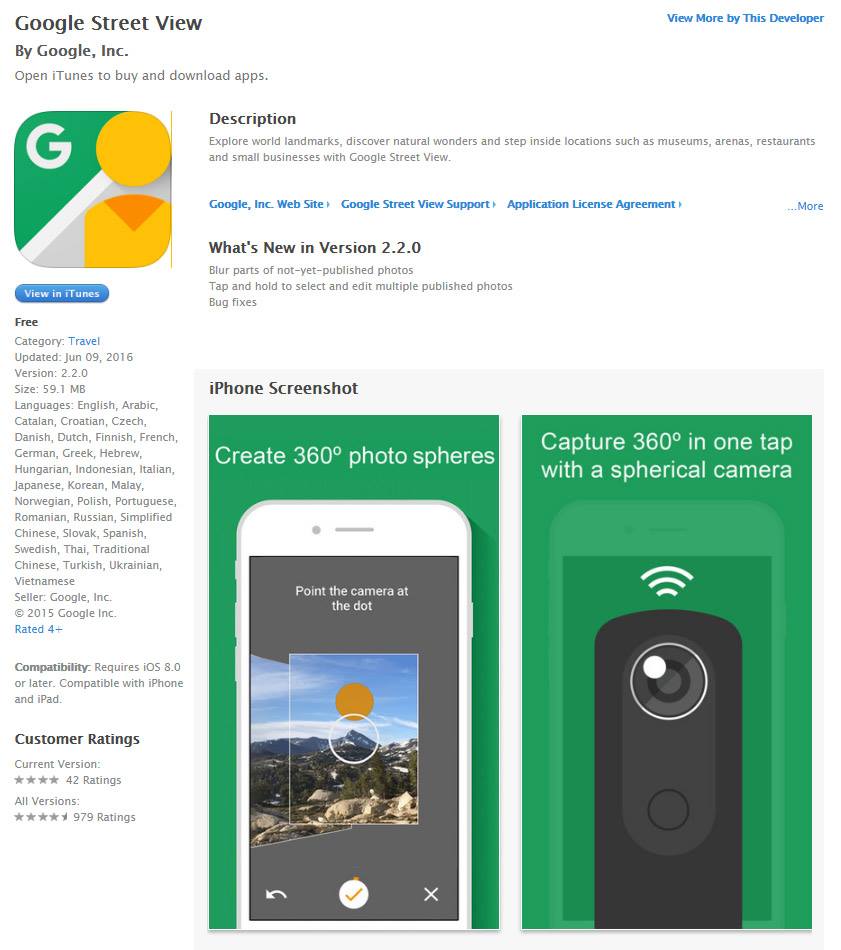Click View in iTunes button

62,293
